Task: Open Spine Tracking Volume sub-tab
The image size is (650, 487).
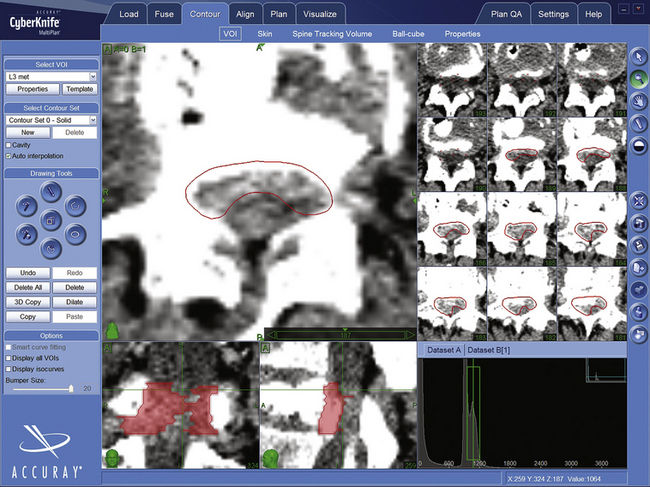Action: [x=331, y=34]
